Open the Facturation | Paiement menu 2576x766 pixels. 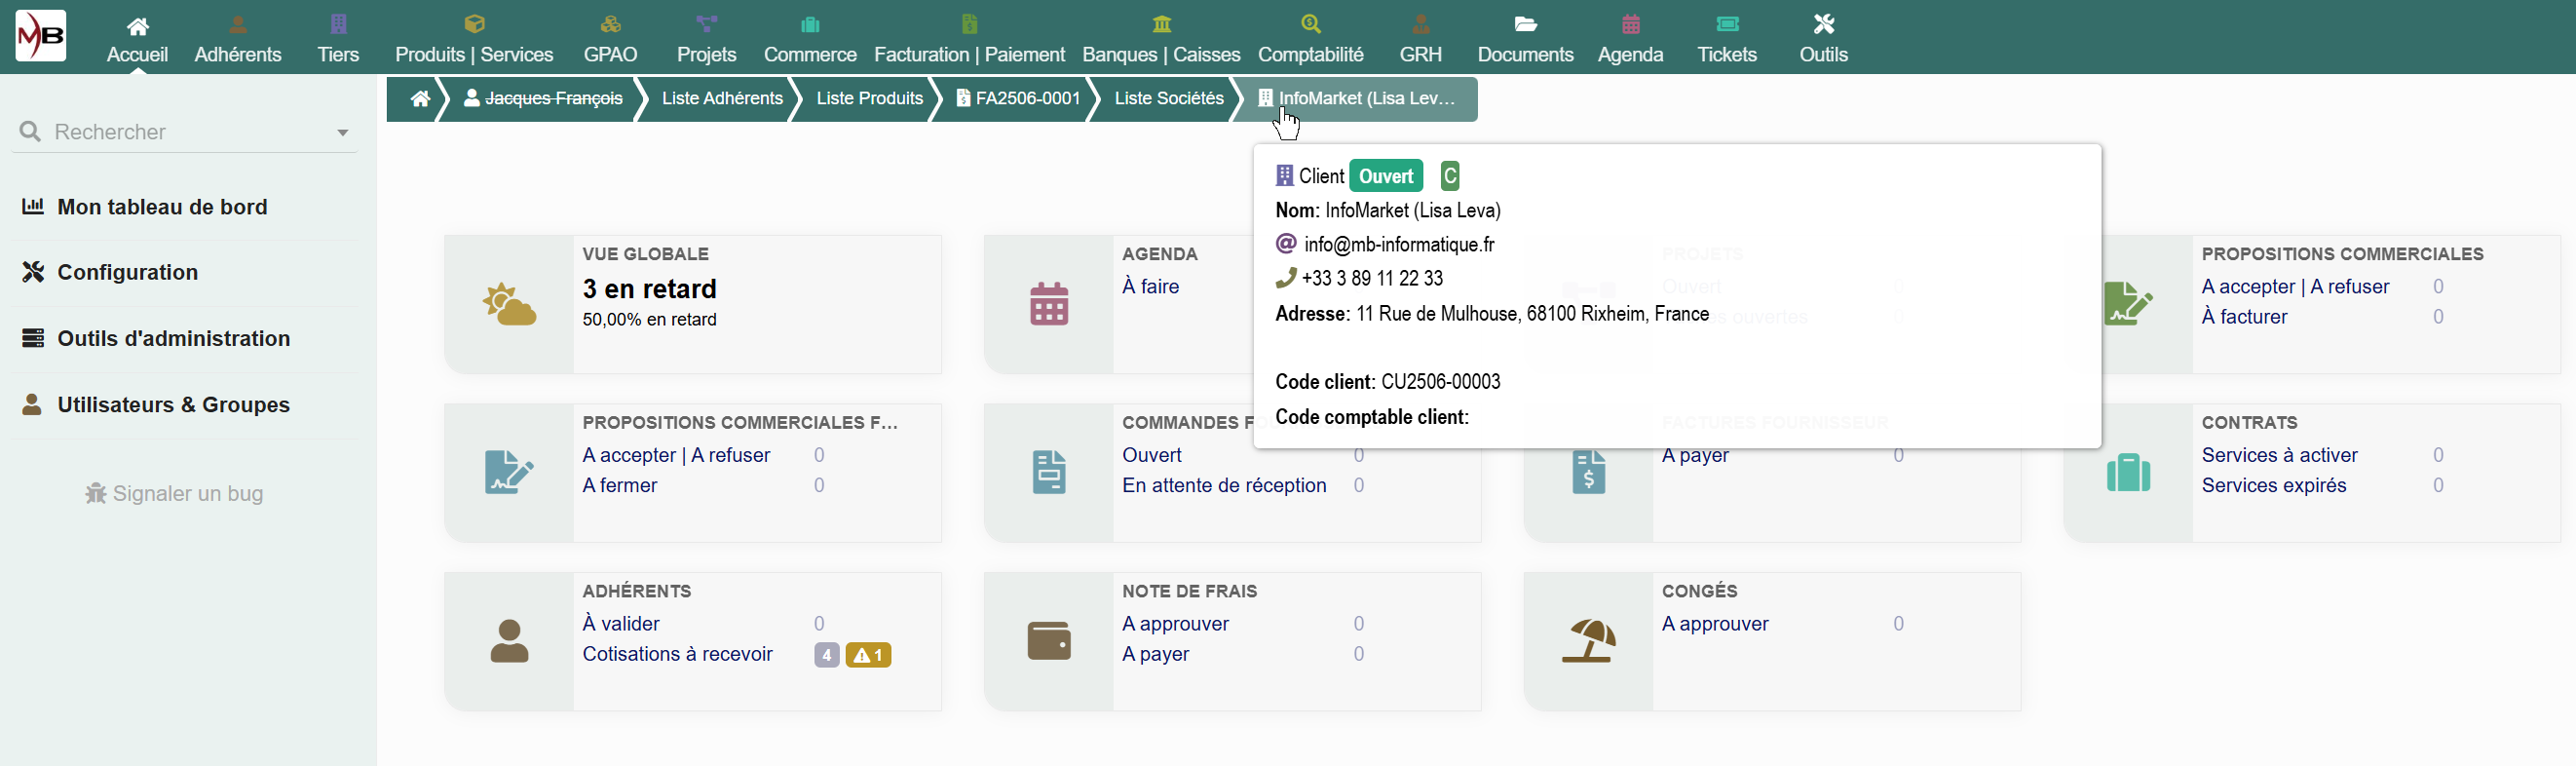969,38
